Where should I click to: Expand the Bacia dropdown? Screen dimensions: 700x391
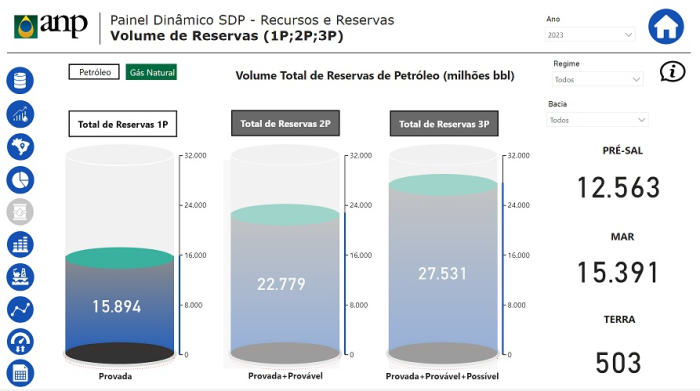[x=597, y=120]
